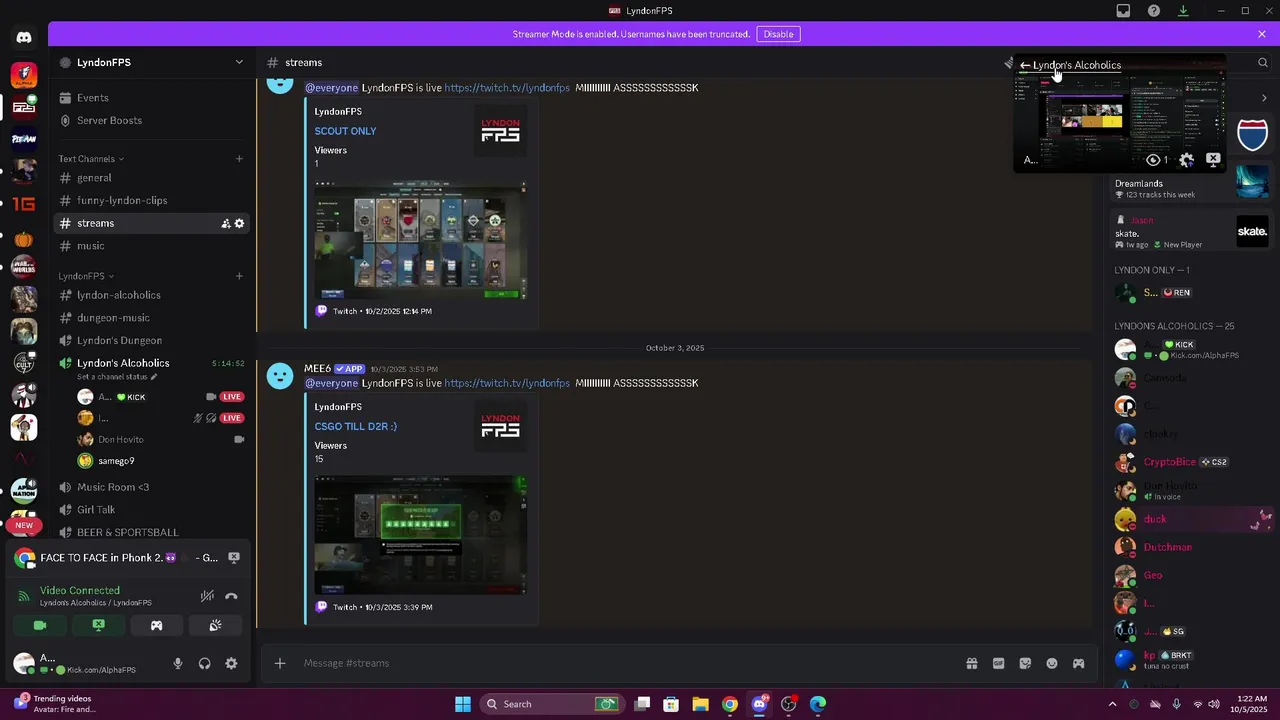Toggle camera in voice panel

[x=40, y=625]
